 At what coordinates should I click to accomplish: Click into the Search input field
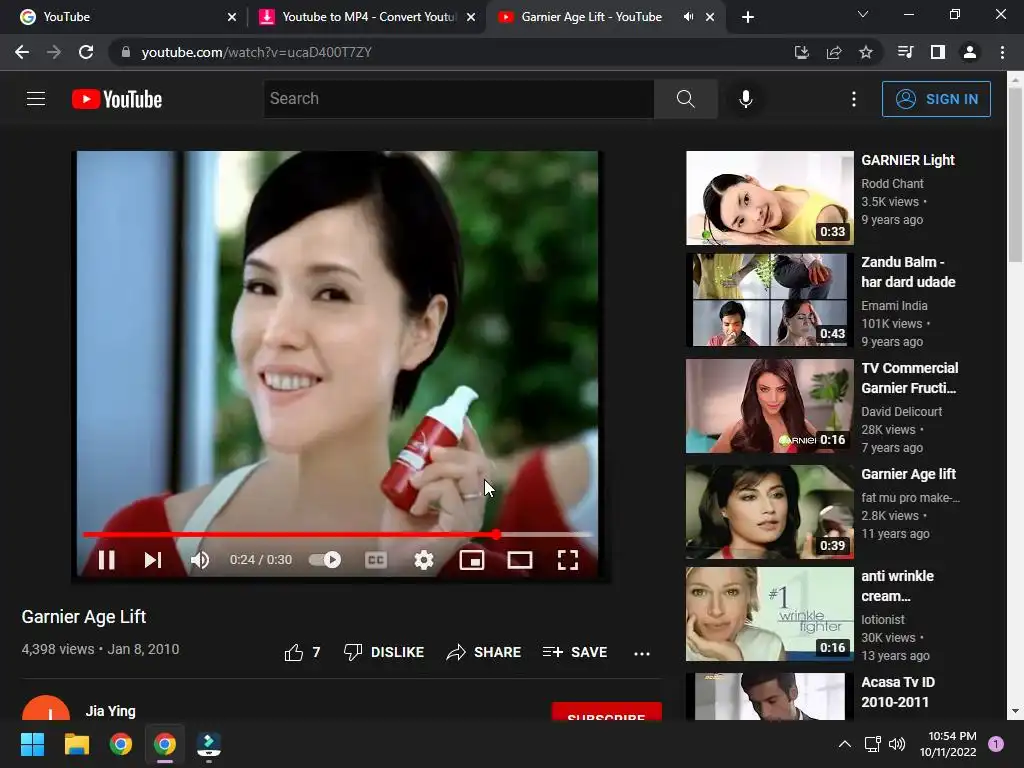(x=458, y=99)
